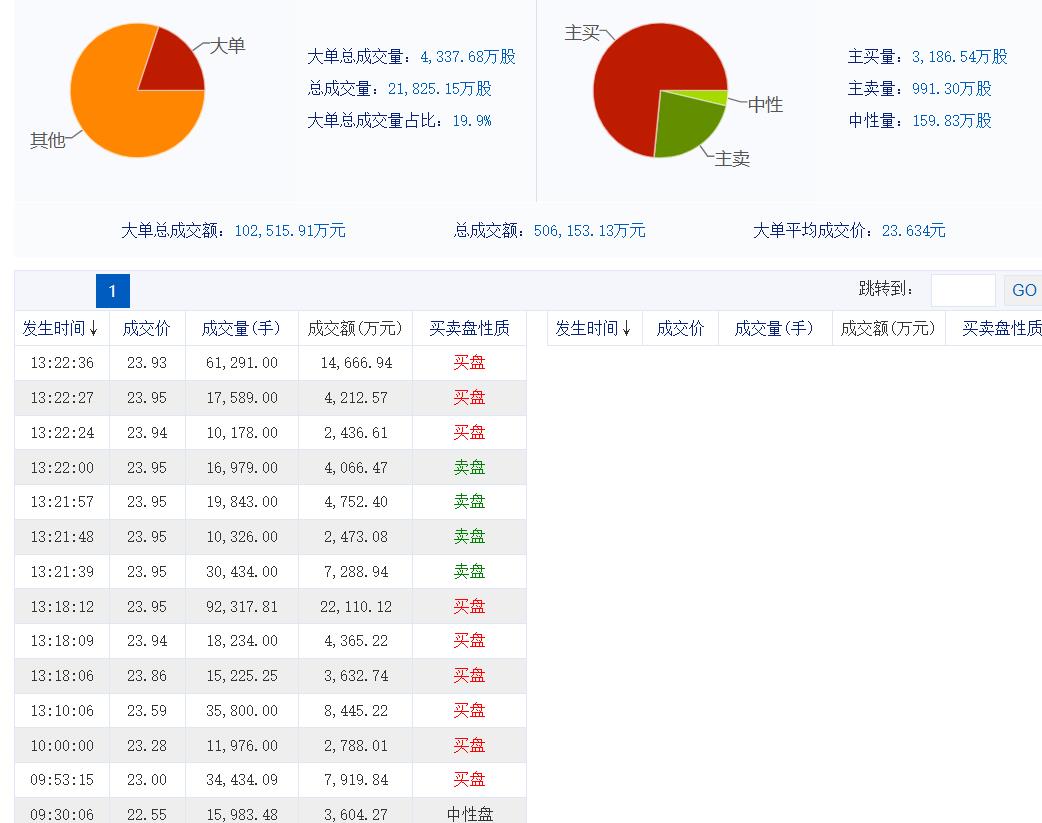Click amount 22,110.12 cell
Image resolution: width=1042 pixels, height=823 pixels.
(356, 606)
